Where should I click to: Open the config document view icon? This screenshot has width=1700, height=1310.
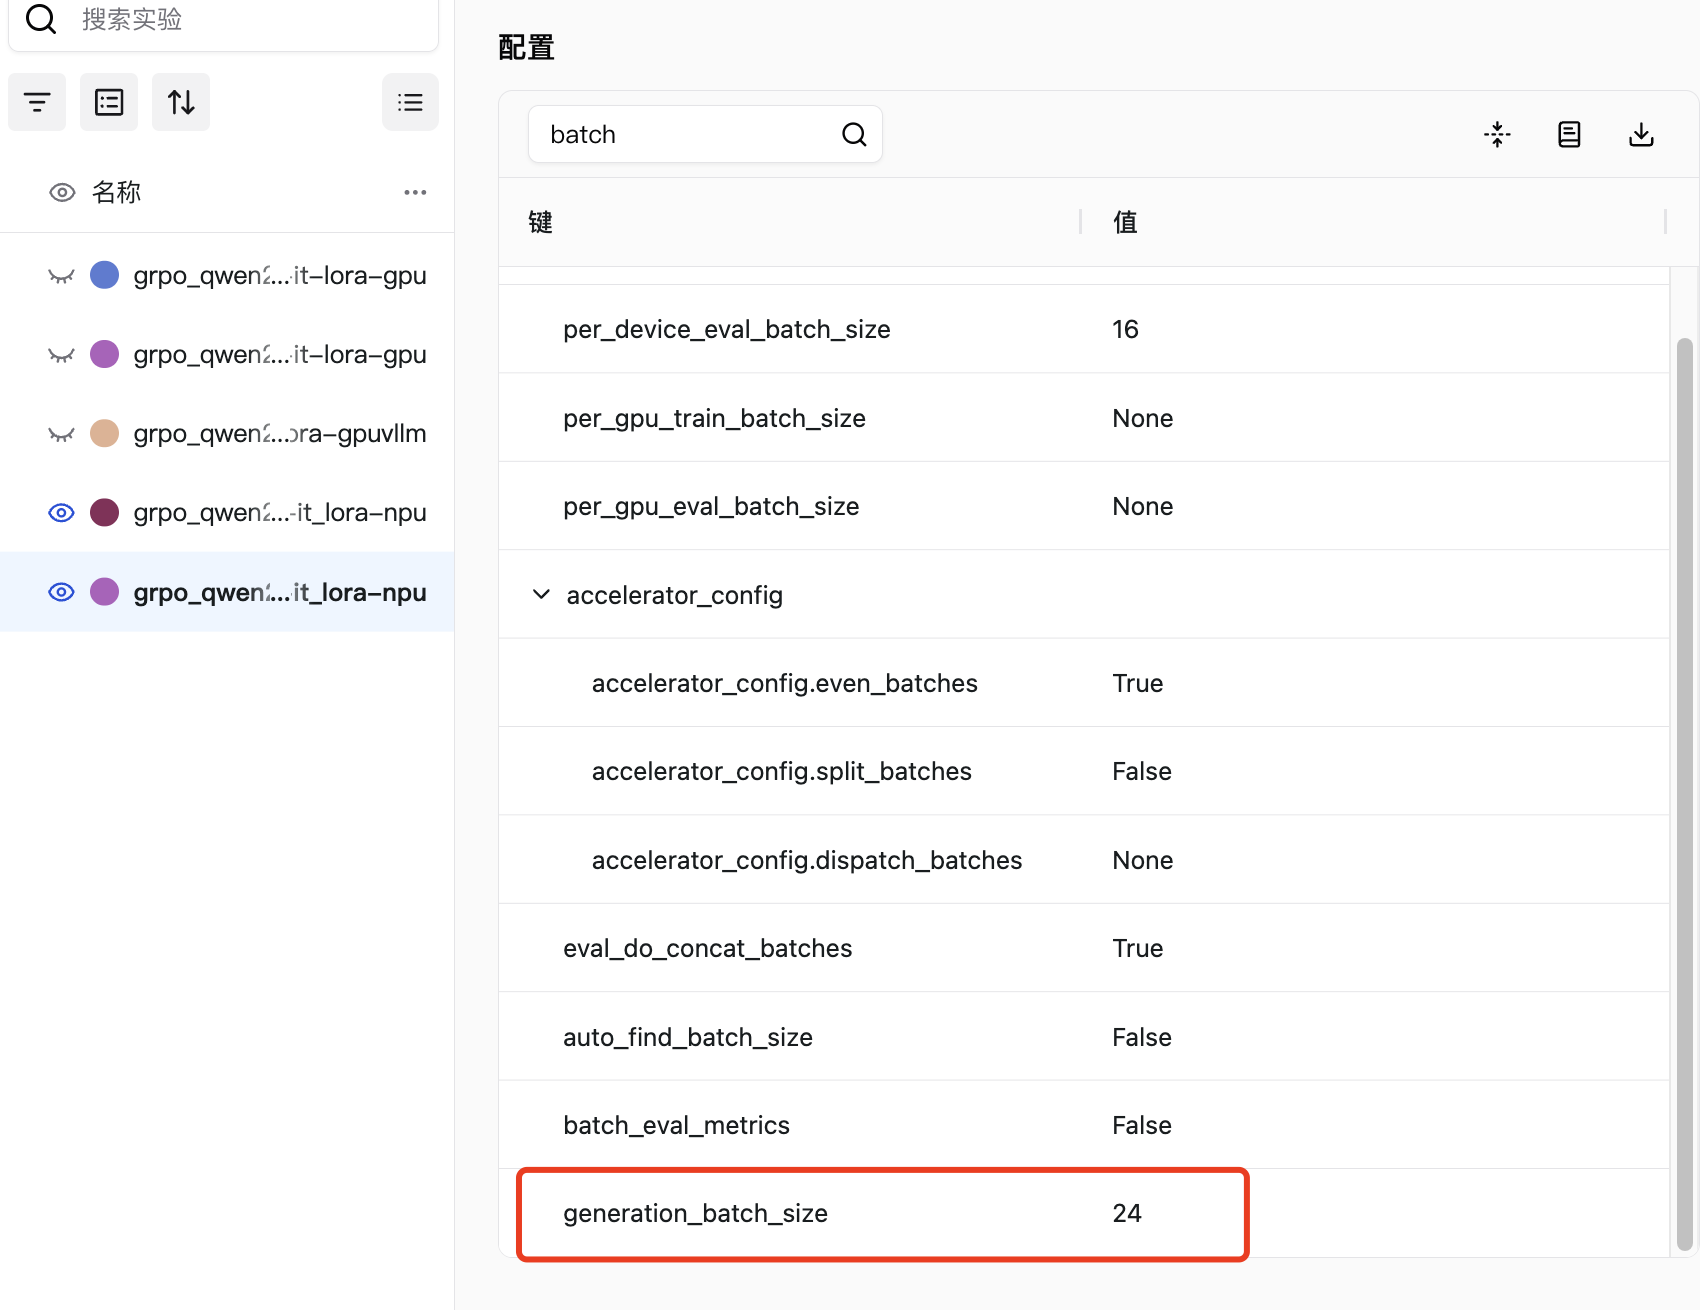coord(1569,134)
